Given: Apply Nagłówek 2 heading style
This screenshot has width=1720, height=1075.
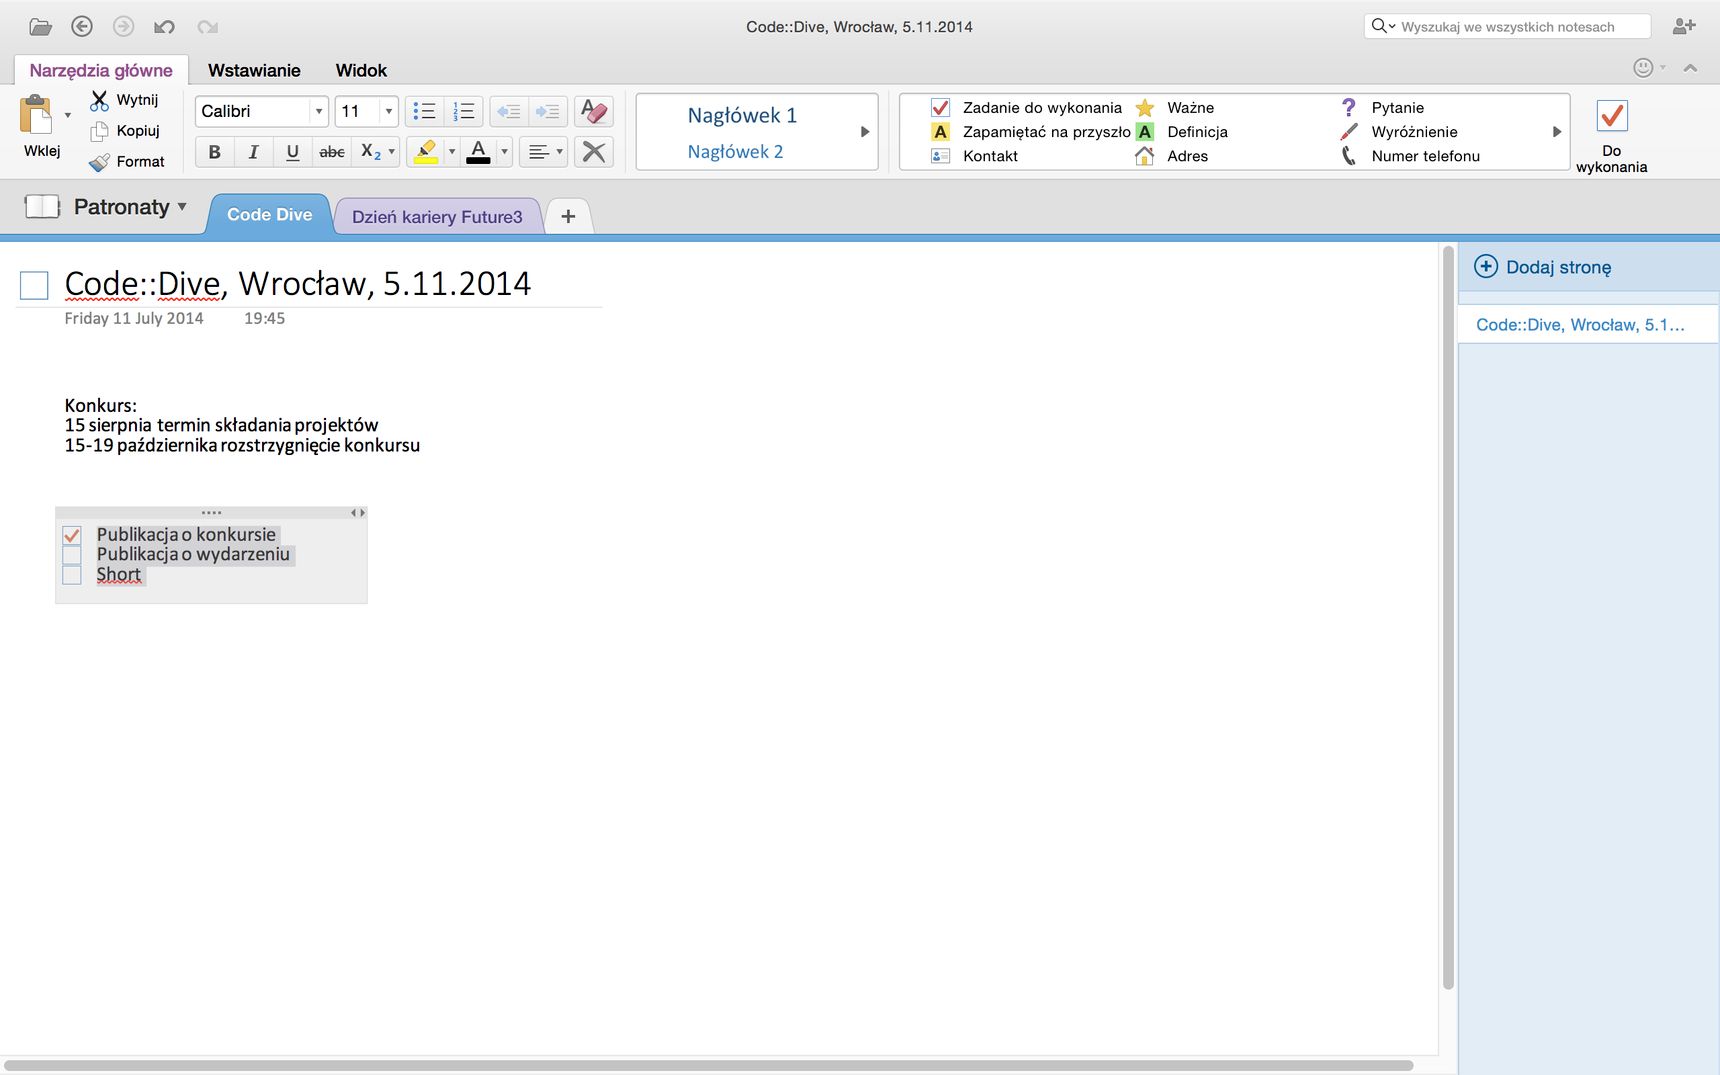Looking at the screenshot, I should click(x=735, y=152).
